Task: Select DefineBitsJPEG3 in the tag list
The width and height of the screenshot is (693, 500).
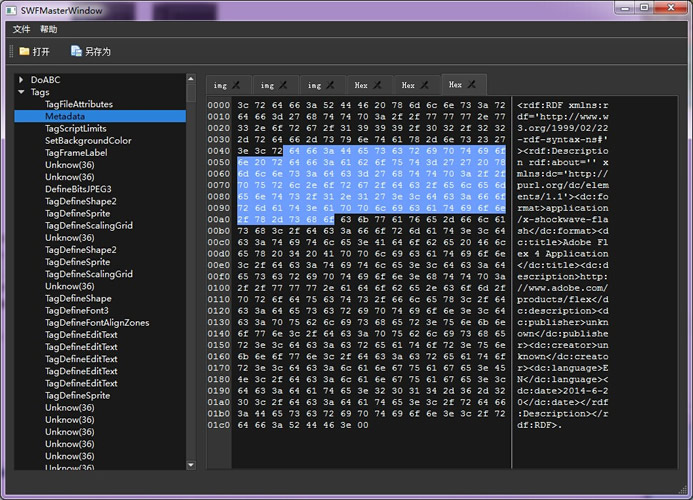Action: click(78, 189)
